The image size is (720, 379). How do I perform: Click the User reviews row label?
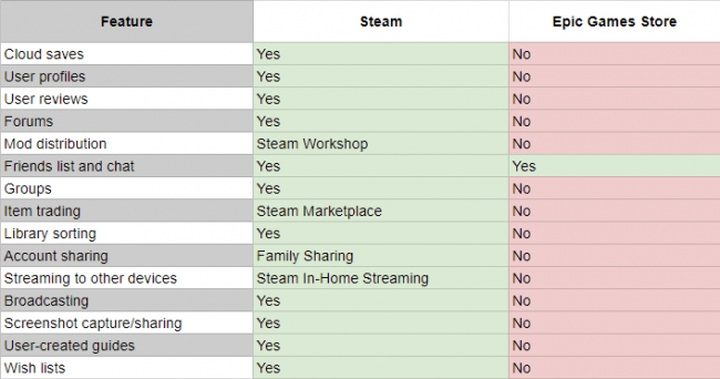pyautogui.click(x=126, y=99)
